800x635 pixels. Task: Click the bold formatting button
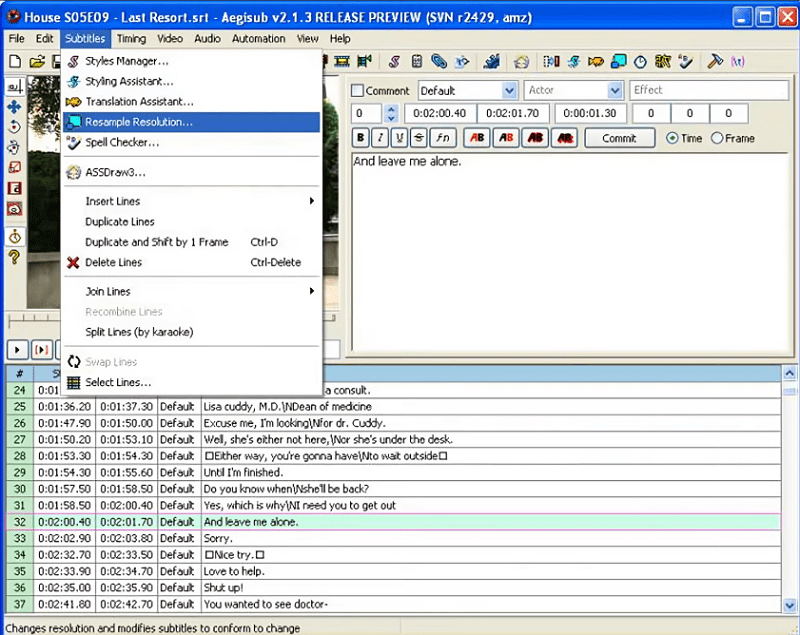pos(361,138)
